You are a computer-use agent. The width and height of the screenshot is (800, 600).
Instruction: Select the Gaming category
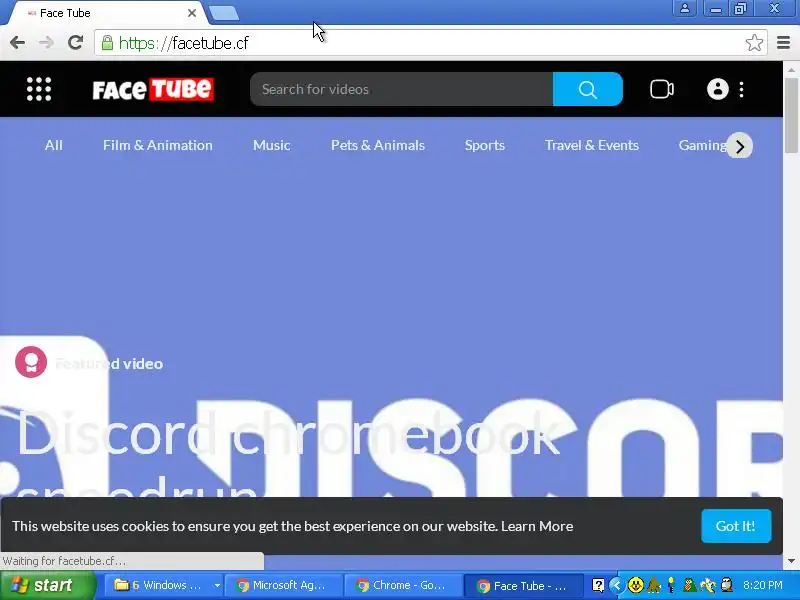(702, 145)
